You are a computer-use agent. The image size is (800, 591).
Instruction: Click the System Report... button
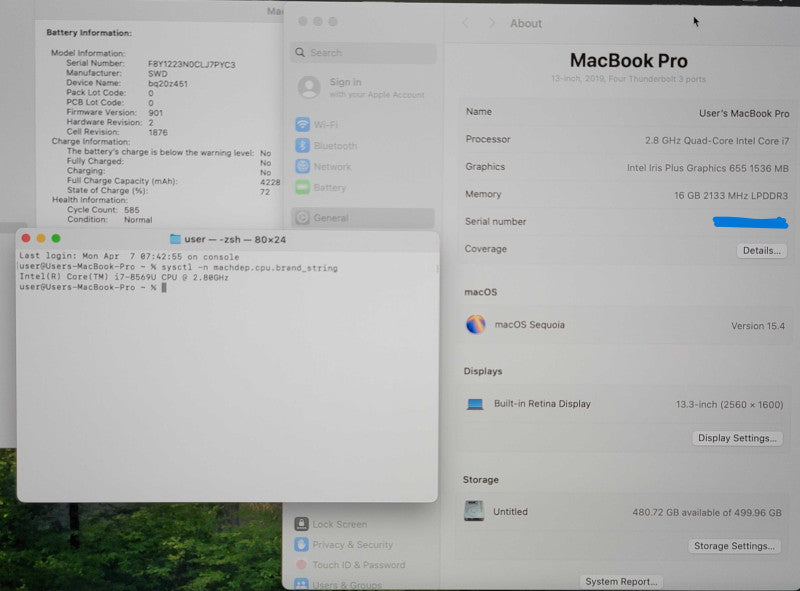point(621,581)
